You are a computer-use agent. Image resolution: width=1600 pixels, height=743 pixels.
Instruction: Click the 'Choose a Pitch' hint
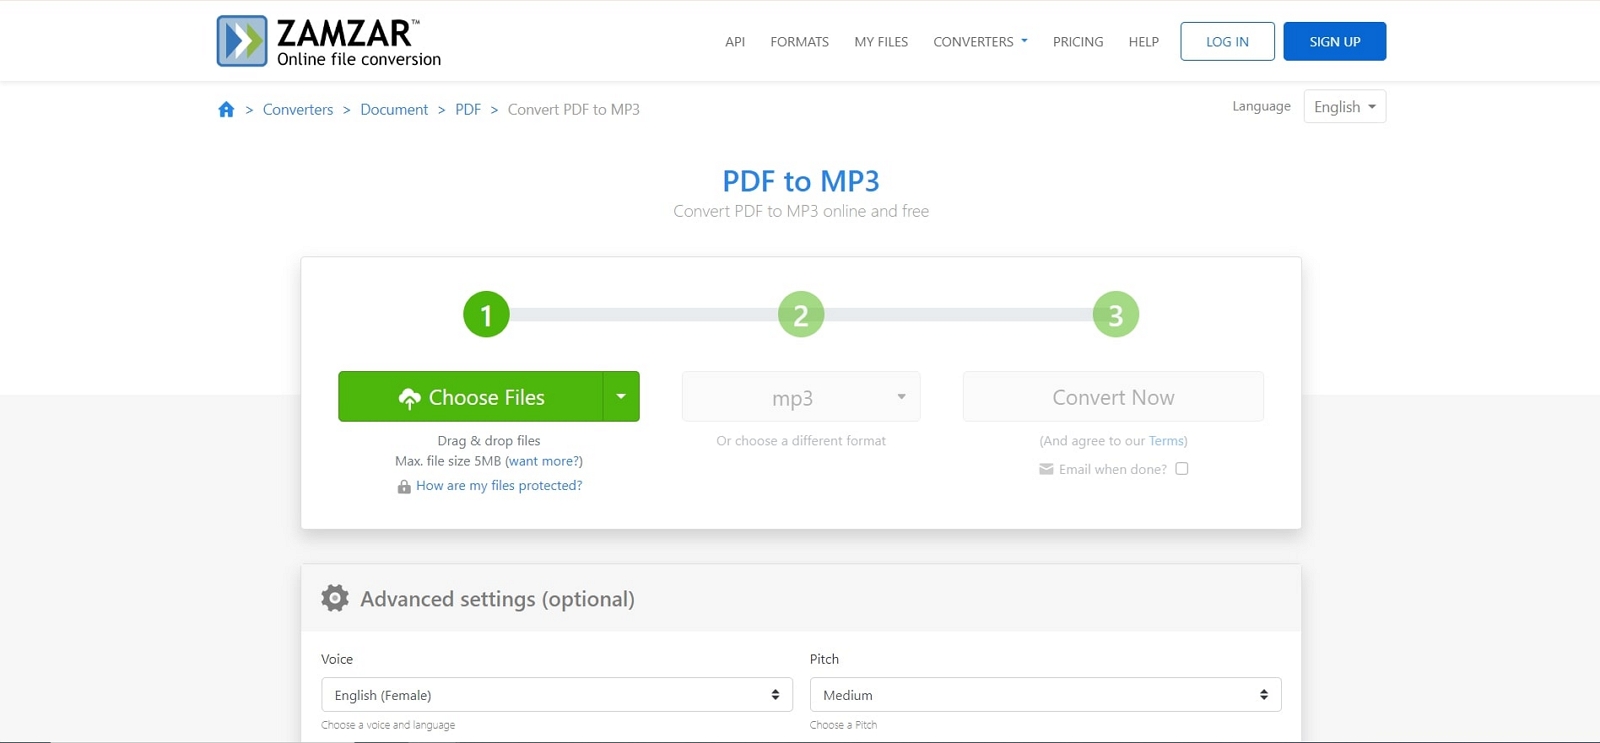(843, 725)
